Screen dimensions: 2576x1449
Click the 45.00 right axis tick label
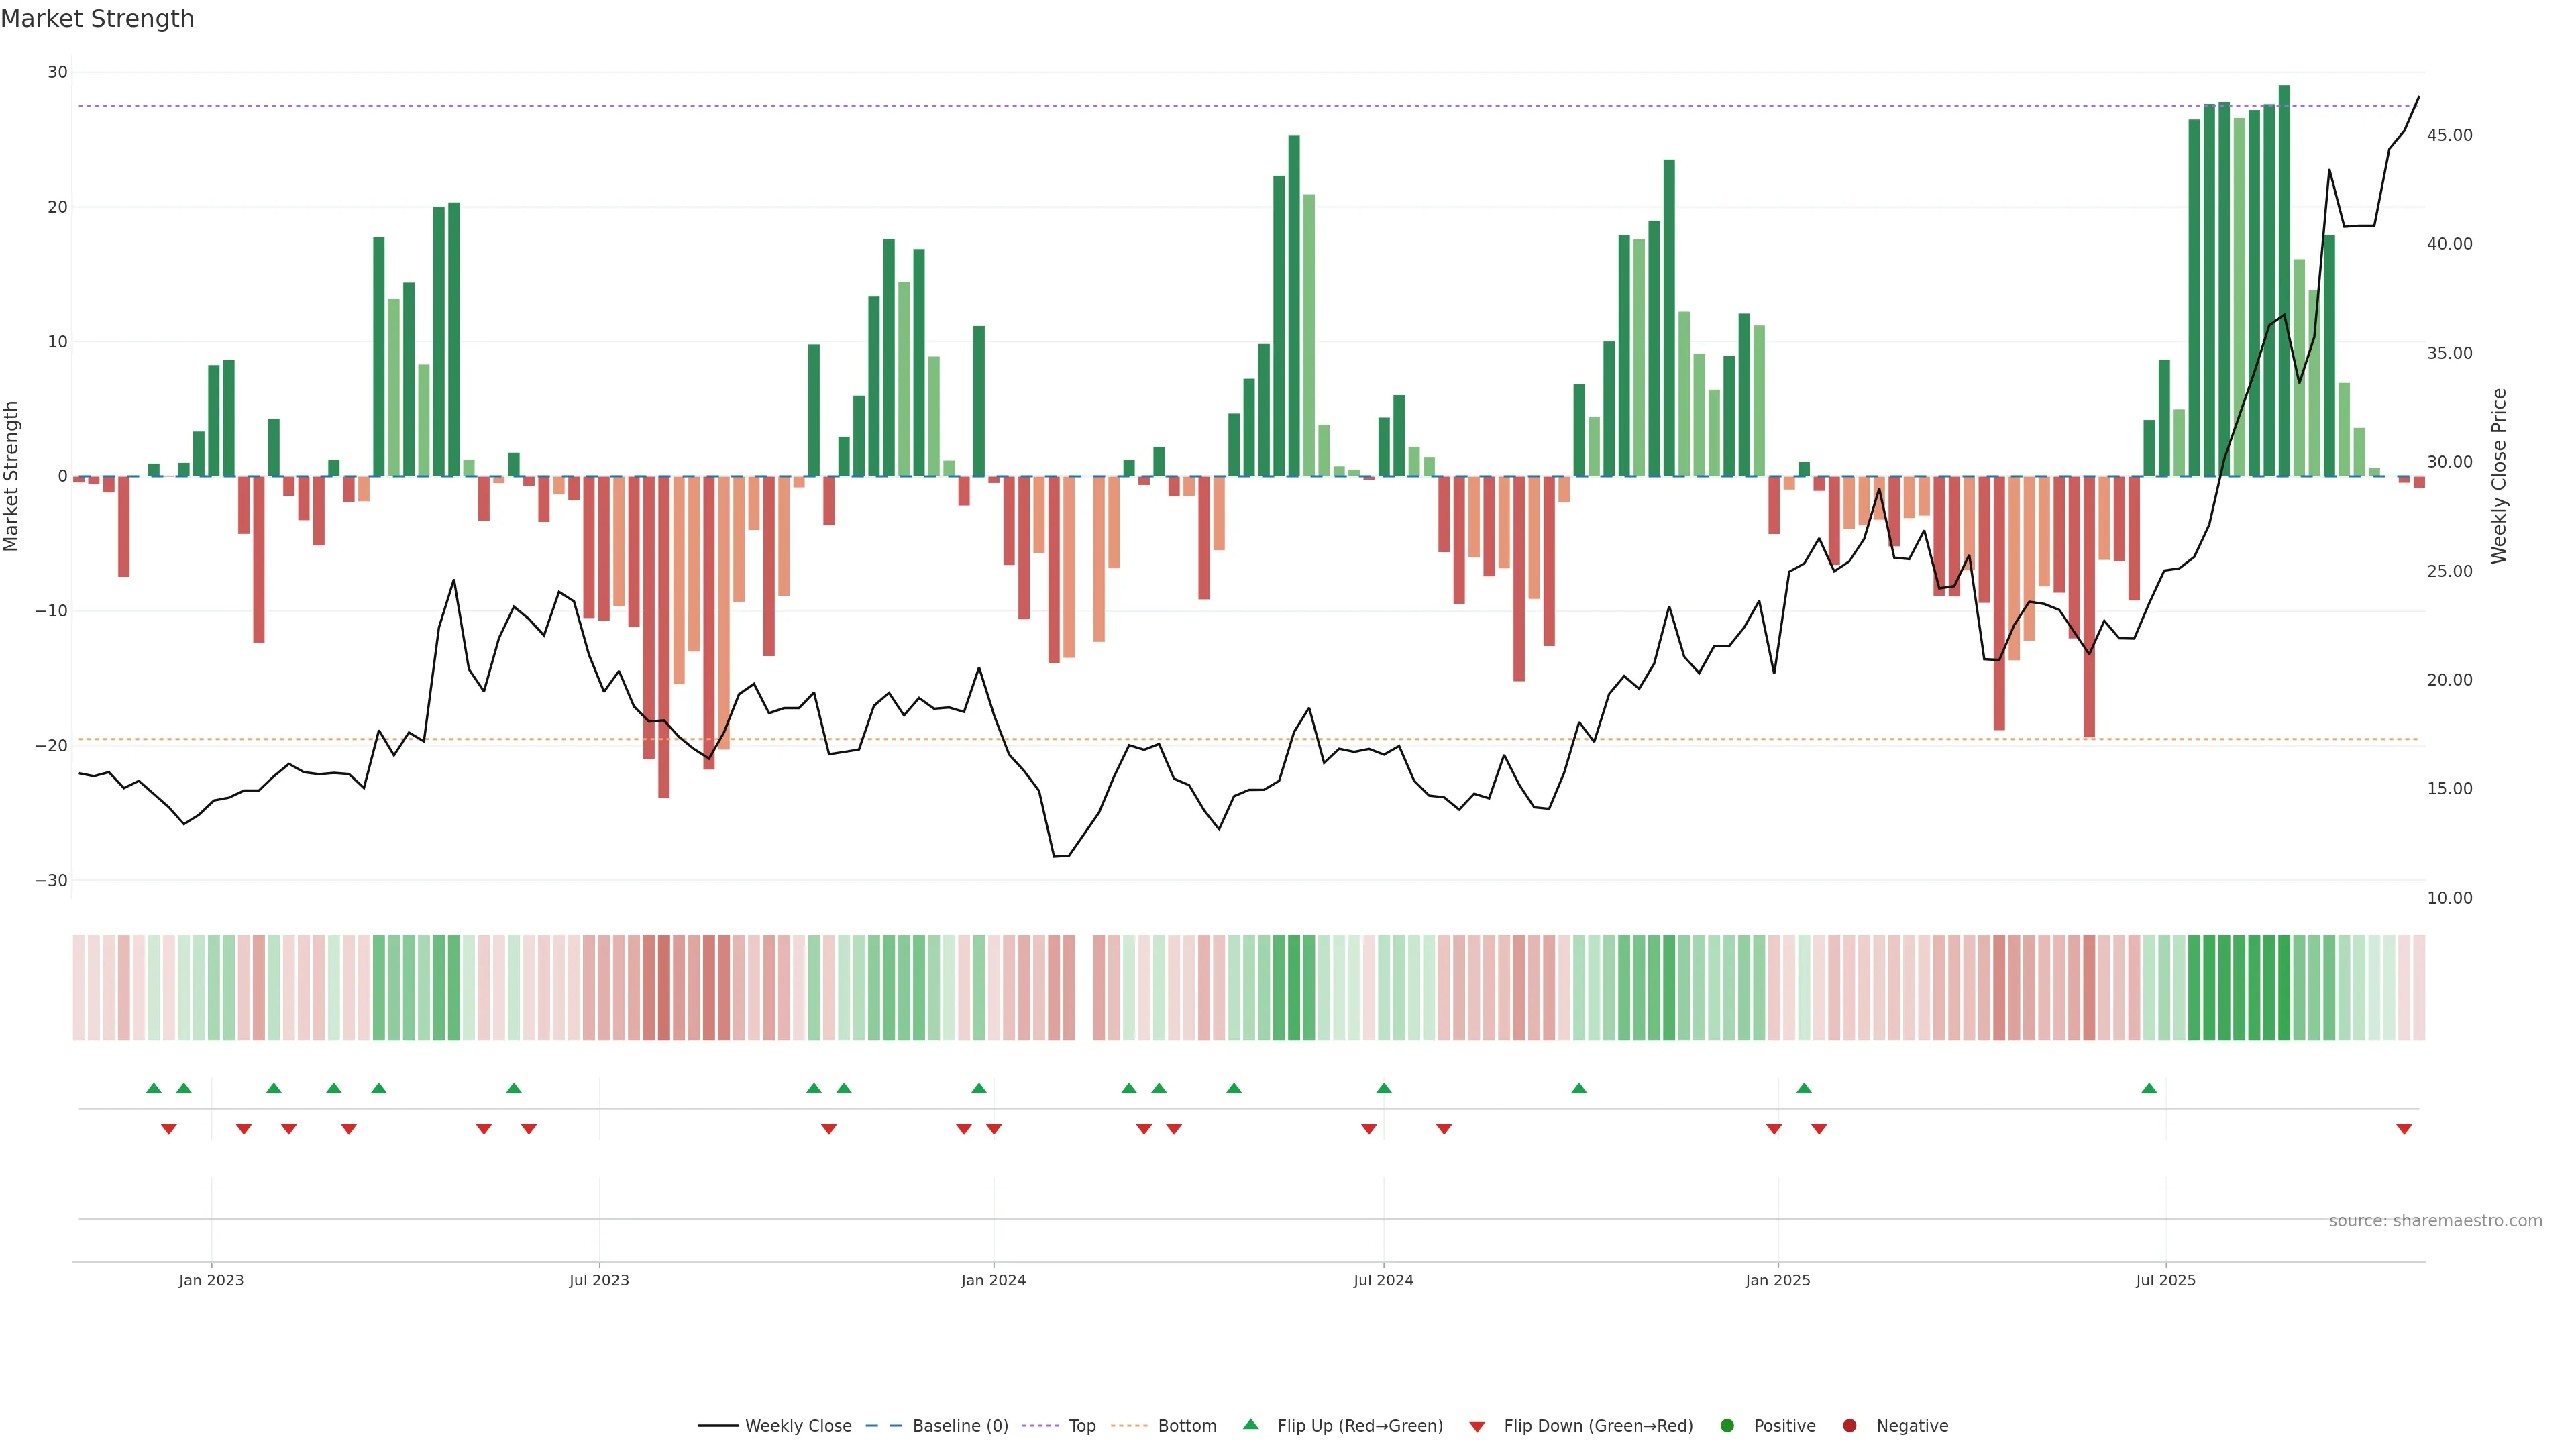pyautogui.click(x=2449, y=135)
